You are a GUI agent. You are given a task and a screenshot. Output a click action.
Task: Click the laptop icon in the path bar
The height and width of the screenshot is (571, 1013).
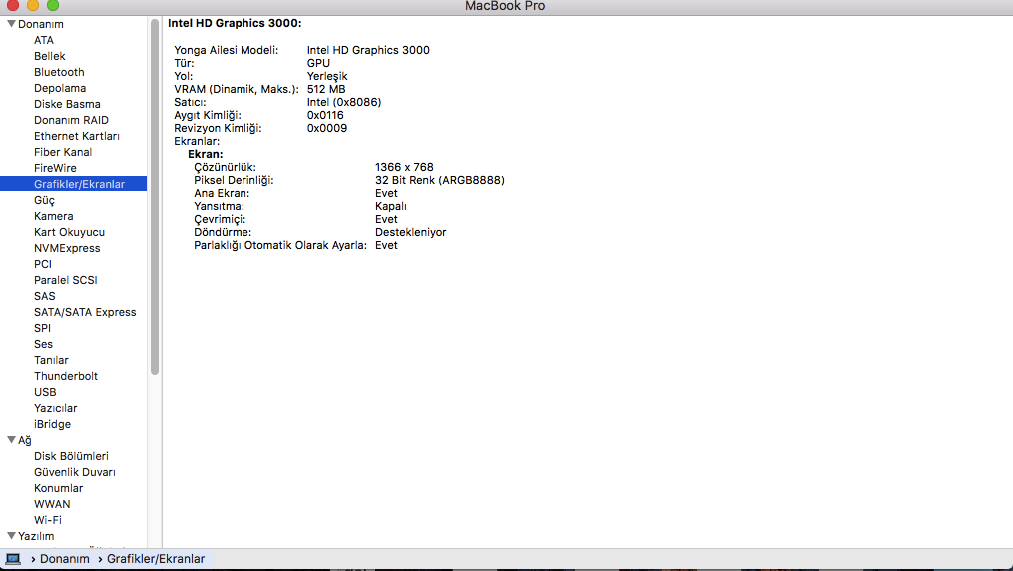pyautogui.click(x=13, y=559)
